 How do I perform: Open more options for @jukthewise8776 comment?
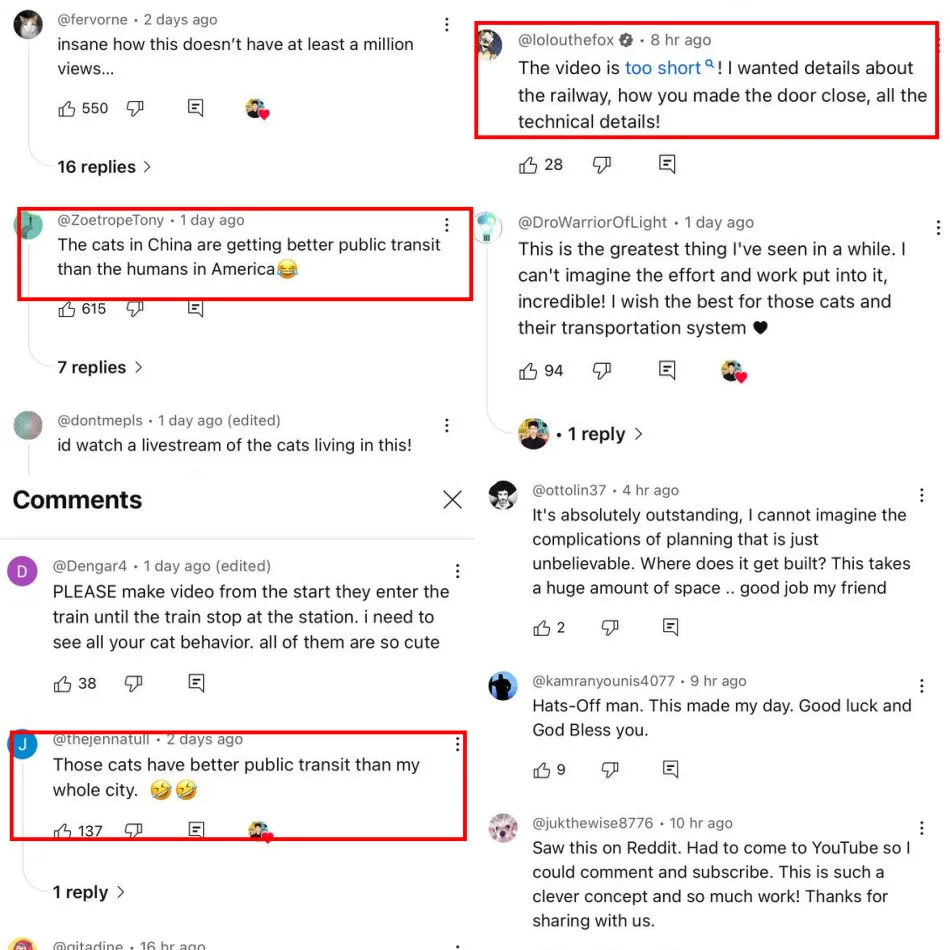tap(921, 828)
